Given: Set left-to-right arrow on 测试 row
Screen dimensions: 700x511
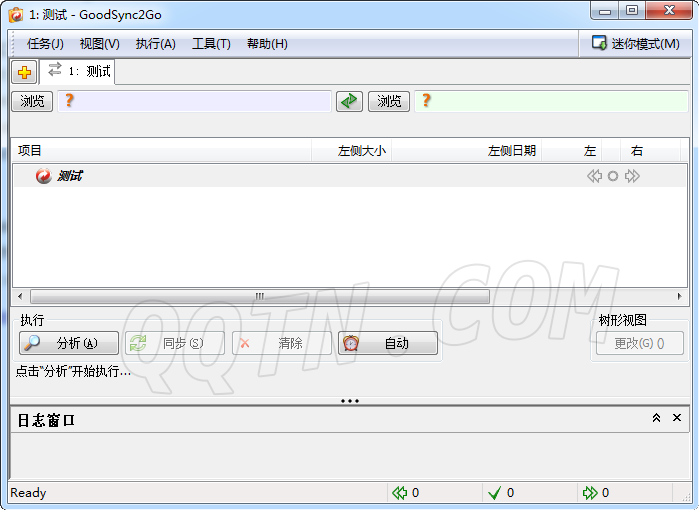Looking at the screenshot, I should coord(632,176).
